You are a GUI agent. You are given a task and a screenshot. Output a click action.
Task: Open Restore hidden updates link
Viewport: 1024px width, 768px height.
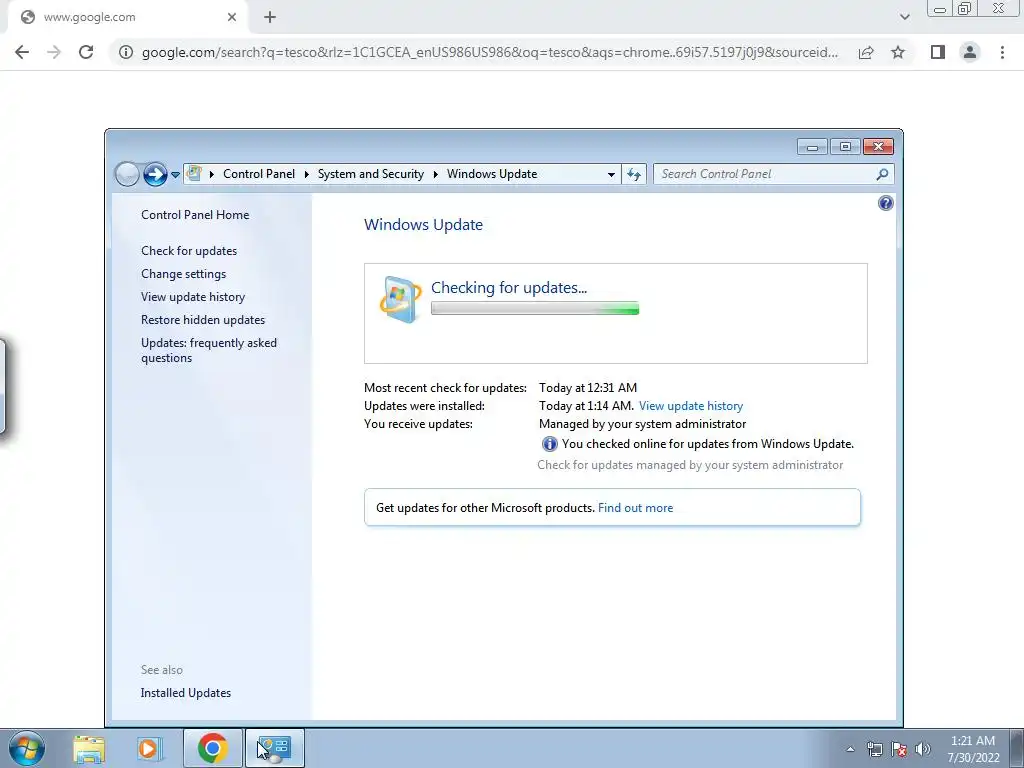203,320
